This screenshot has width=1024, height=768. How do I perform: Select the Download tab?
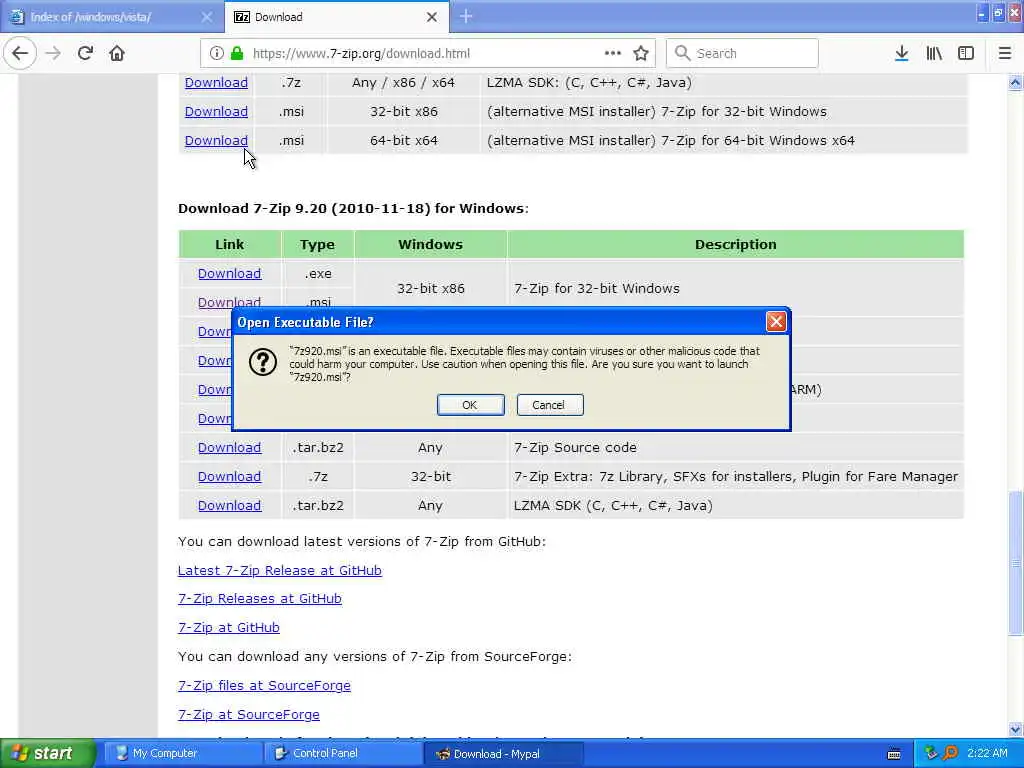(x=336, y=17)
